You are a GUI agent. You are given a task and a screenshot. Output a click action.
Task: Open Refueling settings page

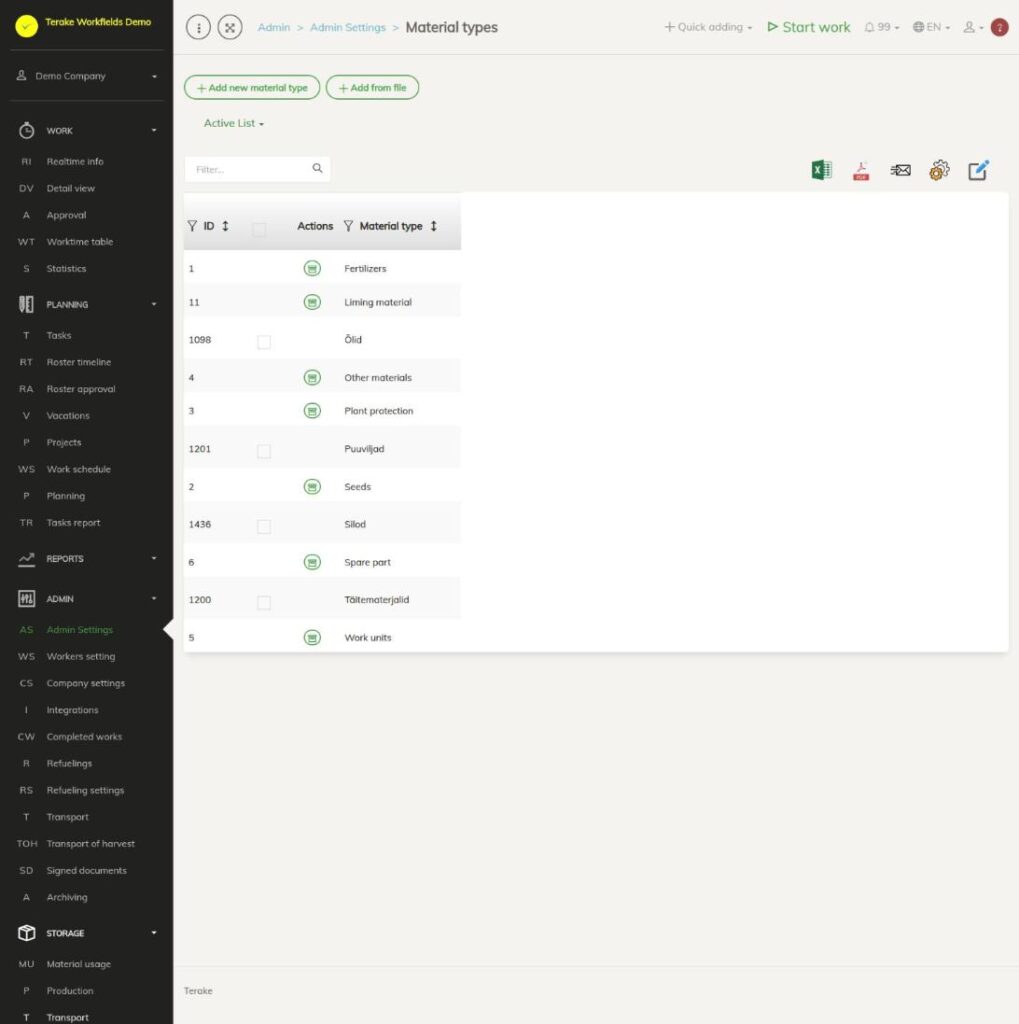tap(85, 790)
